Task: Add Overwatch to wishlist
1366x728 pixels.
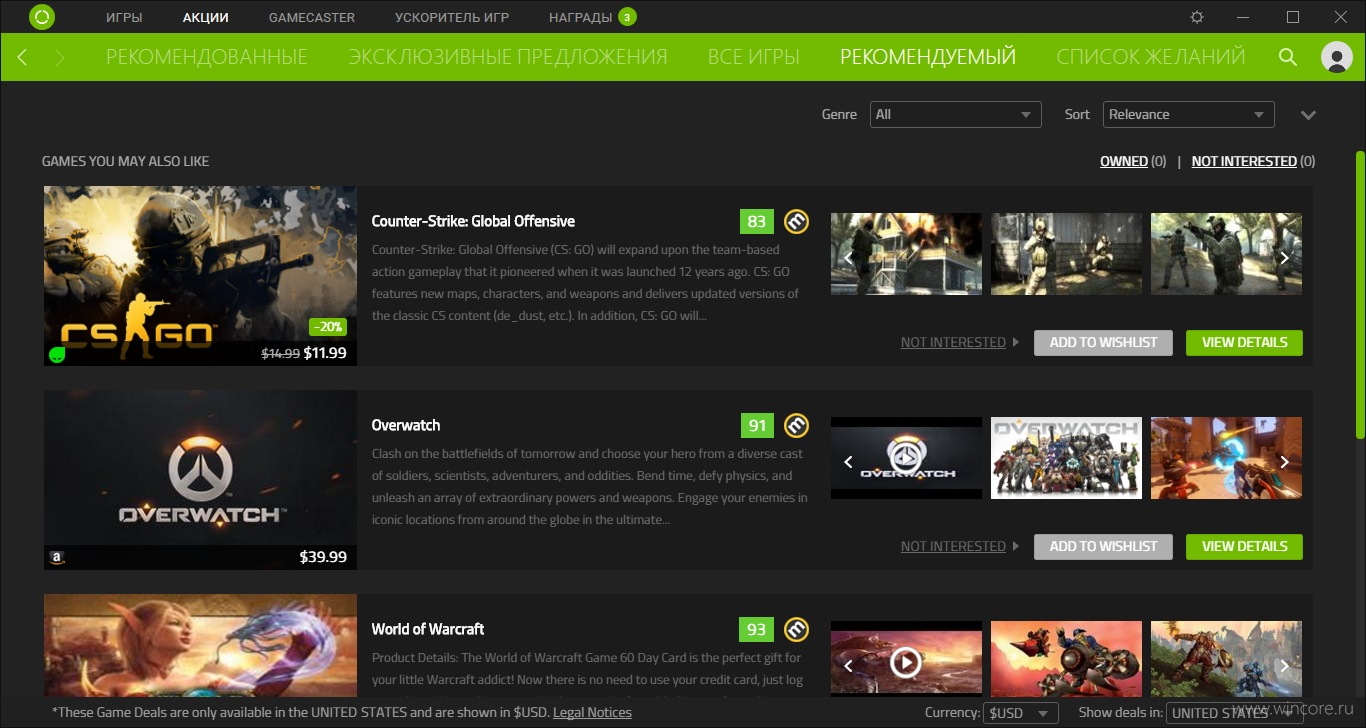Action: tap(1103, 546)
